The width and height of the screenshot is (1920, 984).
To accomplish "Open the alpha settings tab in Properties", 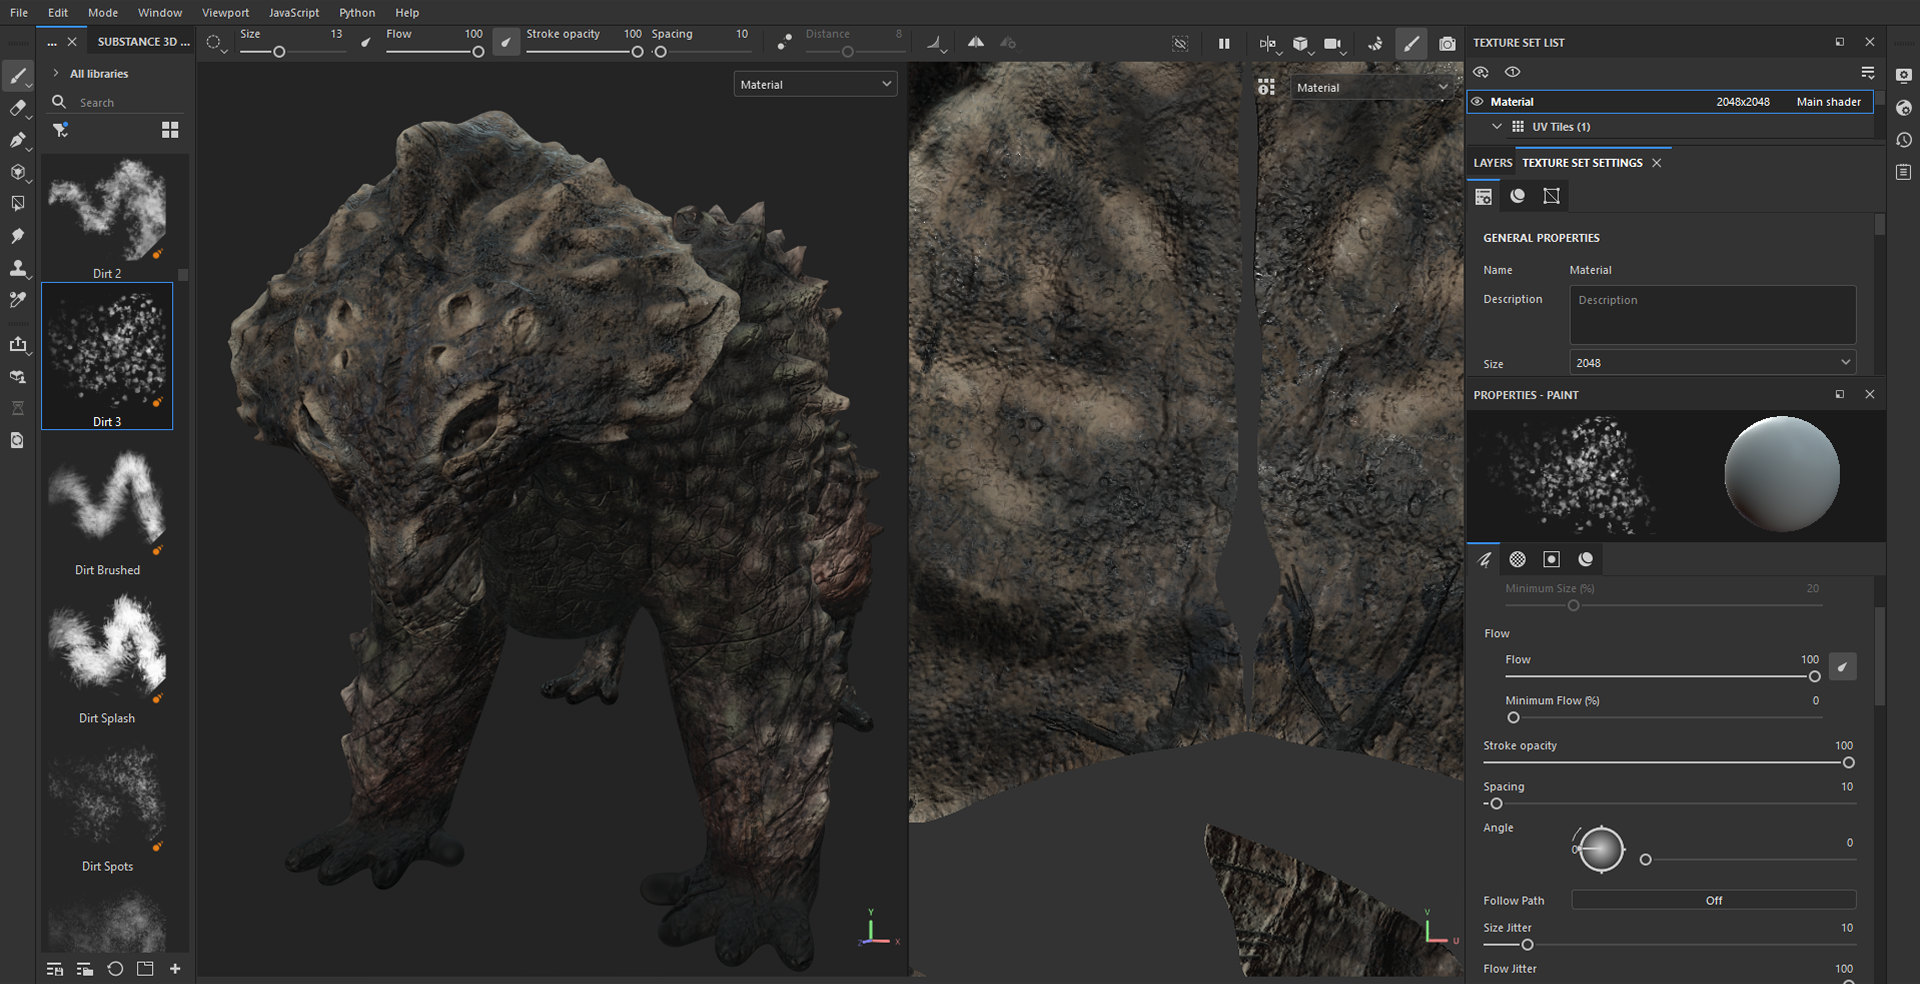I will coord(1518,559).
